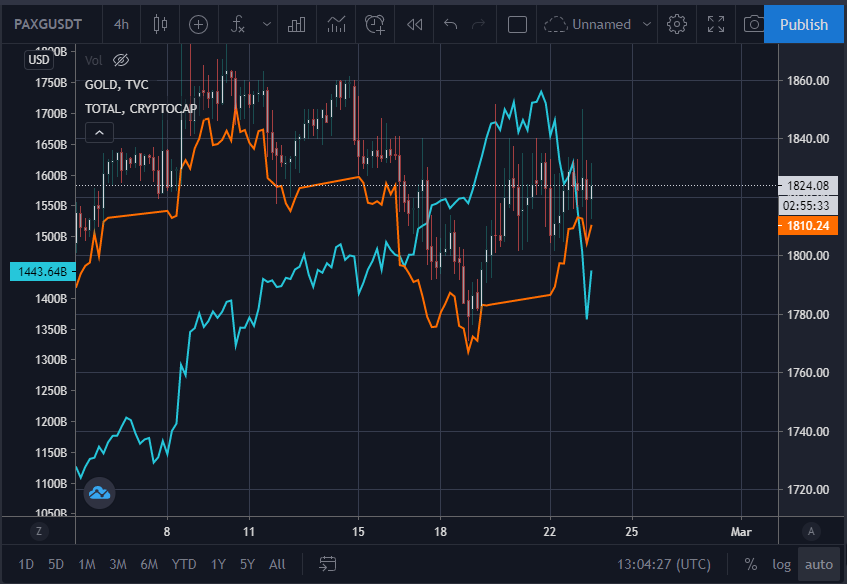Click the Mar time axis label
847x584 pixels.
[x=741, y=532]
